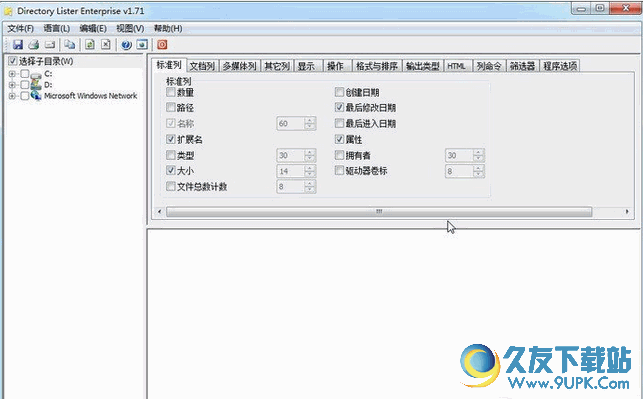The height and width of the screenshot is (399, 643).
Task: Expand the D: drive tree node
Action: point(12,85)
